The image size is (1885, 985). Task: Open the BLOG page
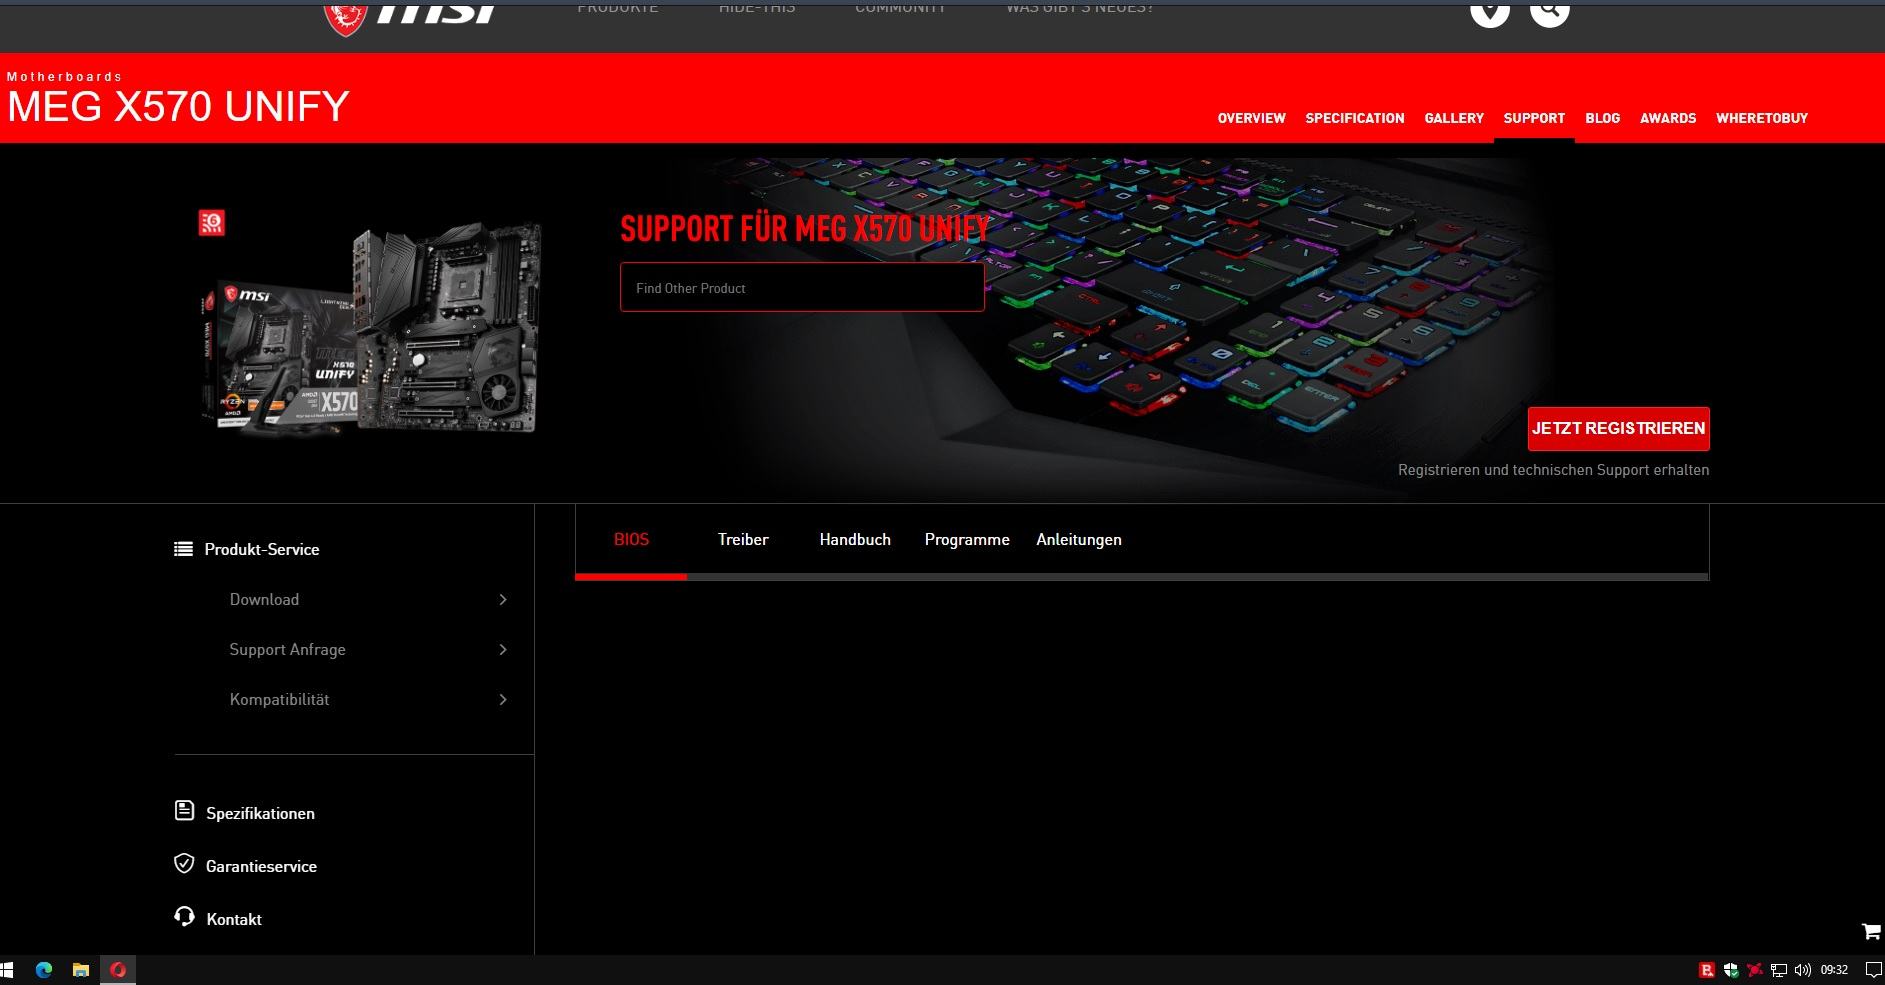pyautogui.click(x=1602, y=118)
